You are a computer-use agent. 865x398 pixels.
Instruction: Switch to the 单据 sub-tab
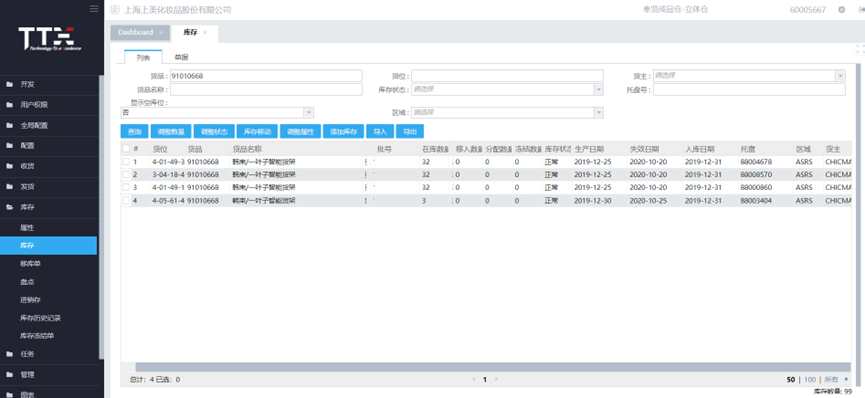[x=181, y=57]
